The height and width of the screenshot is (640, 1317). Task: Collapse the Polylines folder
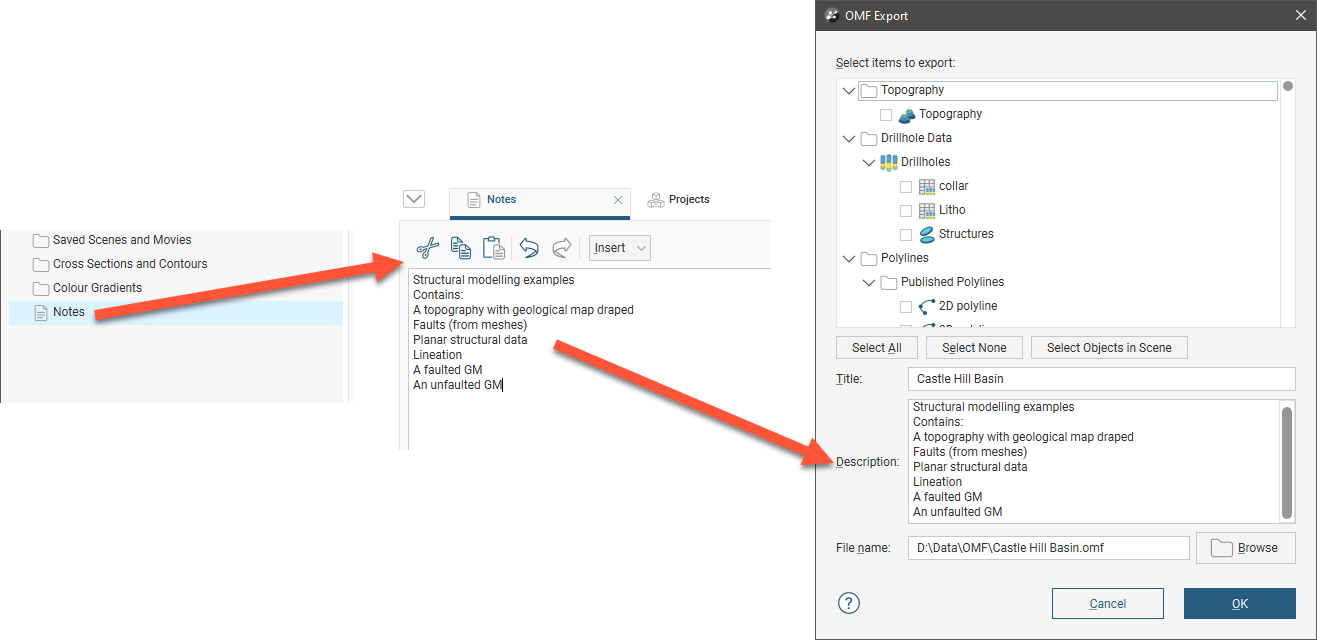click(849, 258)
